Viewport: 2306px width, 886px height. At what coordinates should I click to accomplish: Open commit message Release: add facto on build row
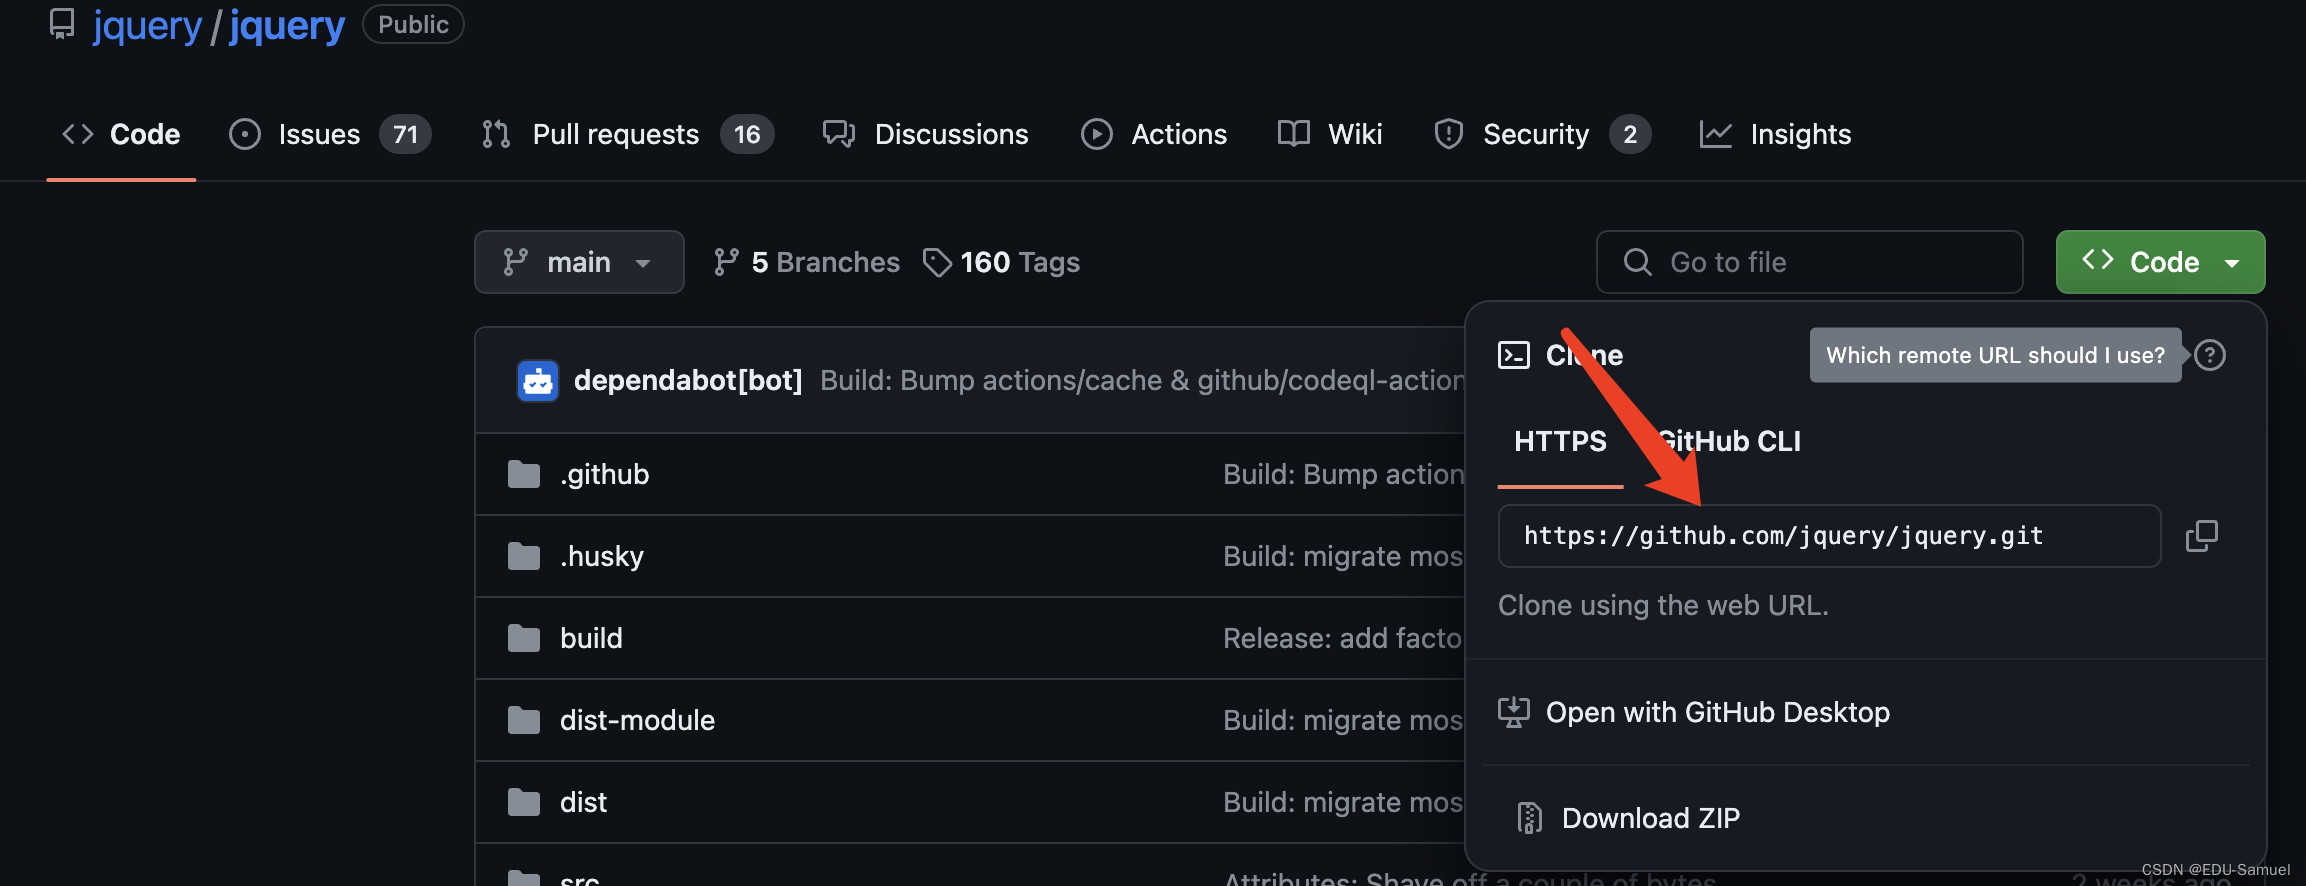coord(1343,638)
